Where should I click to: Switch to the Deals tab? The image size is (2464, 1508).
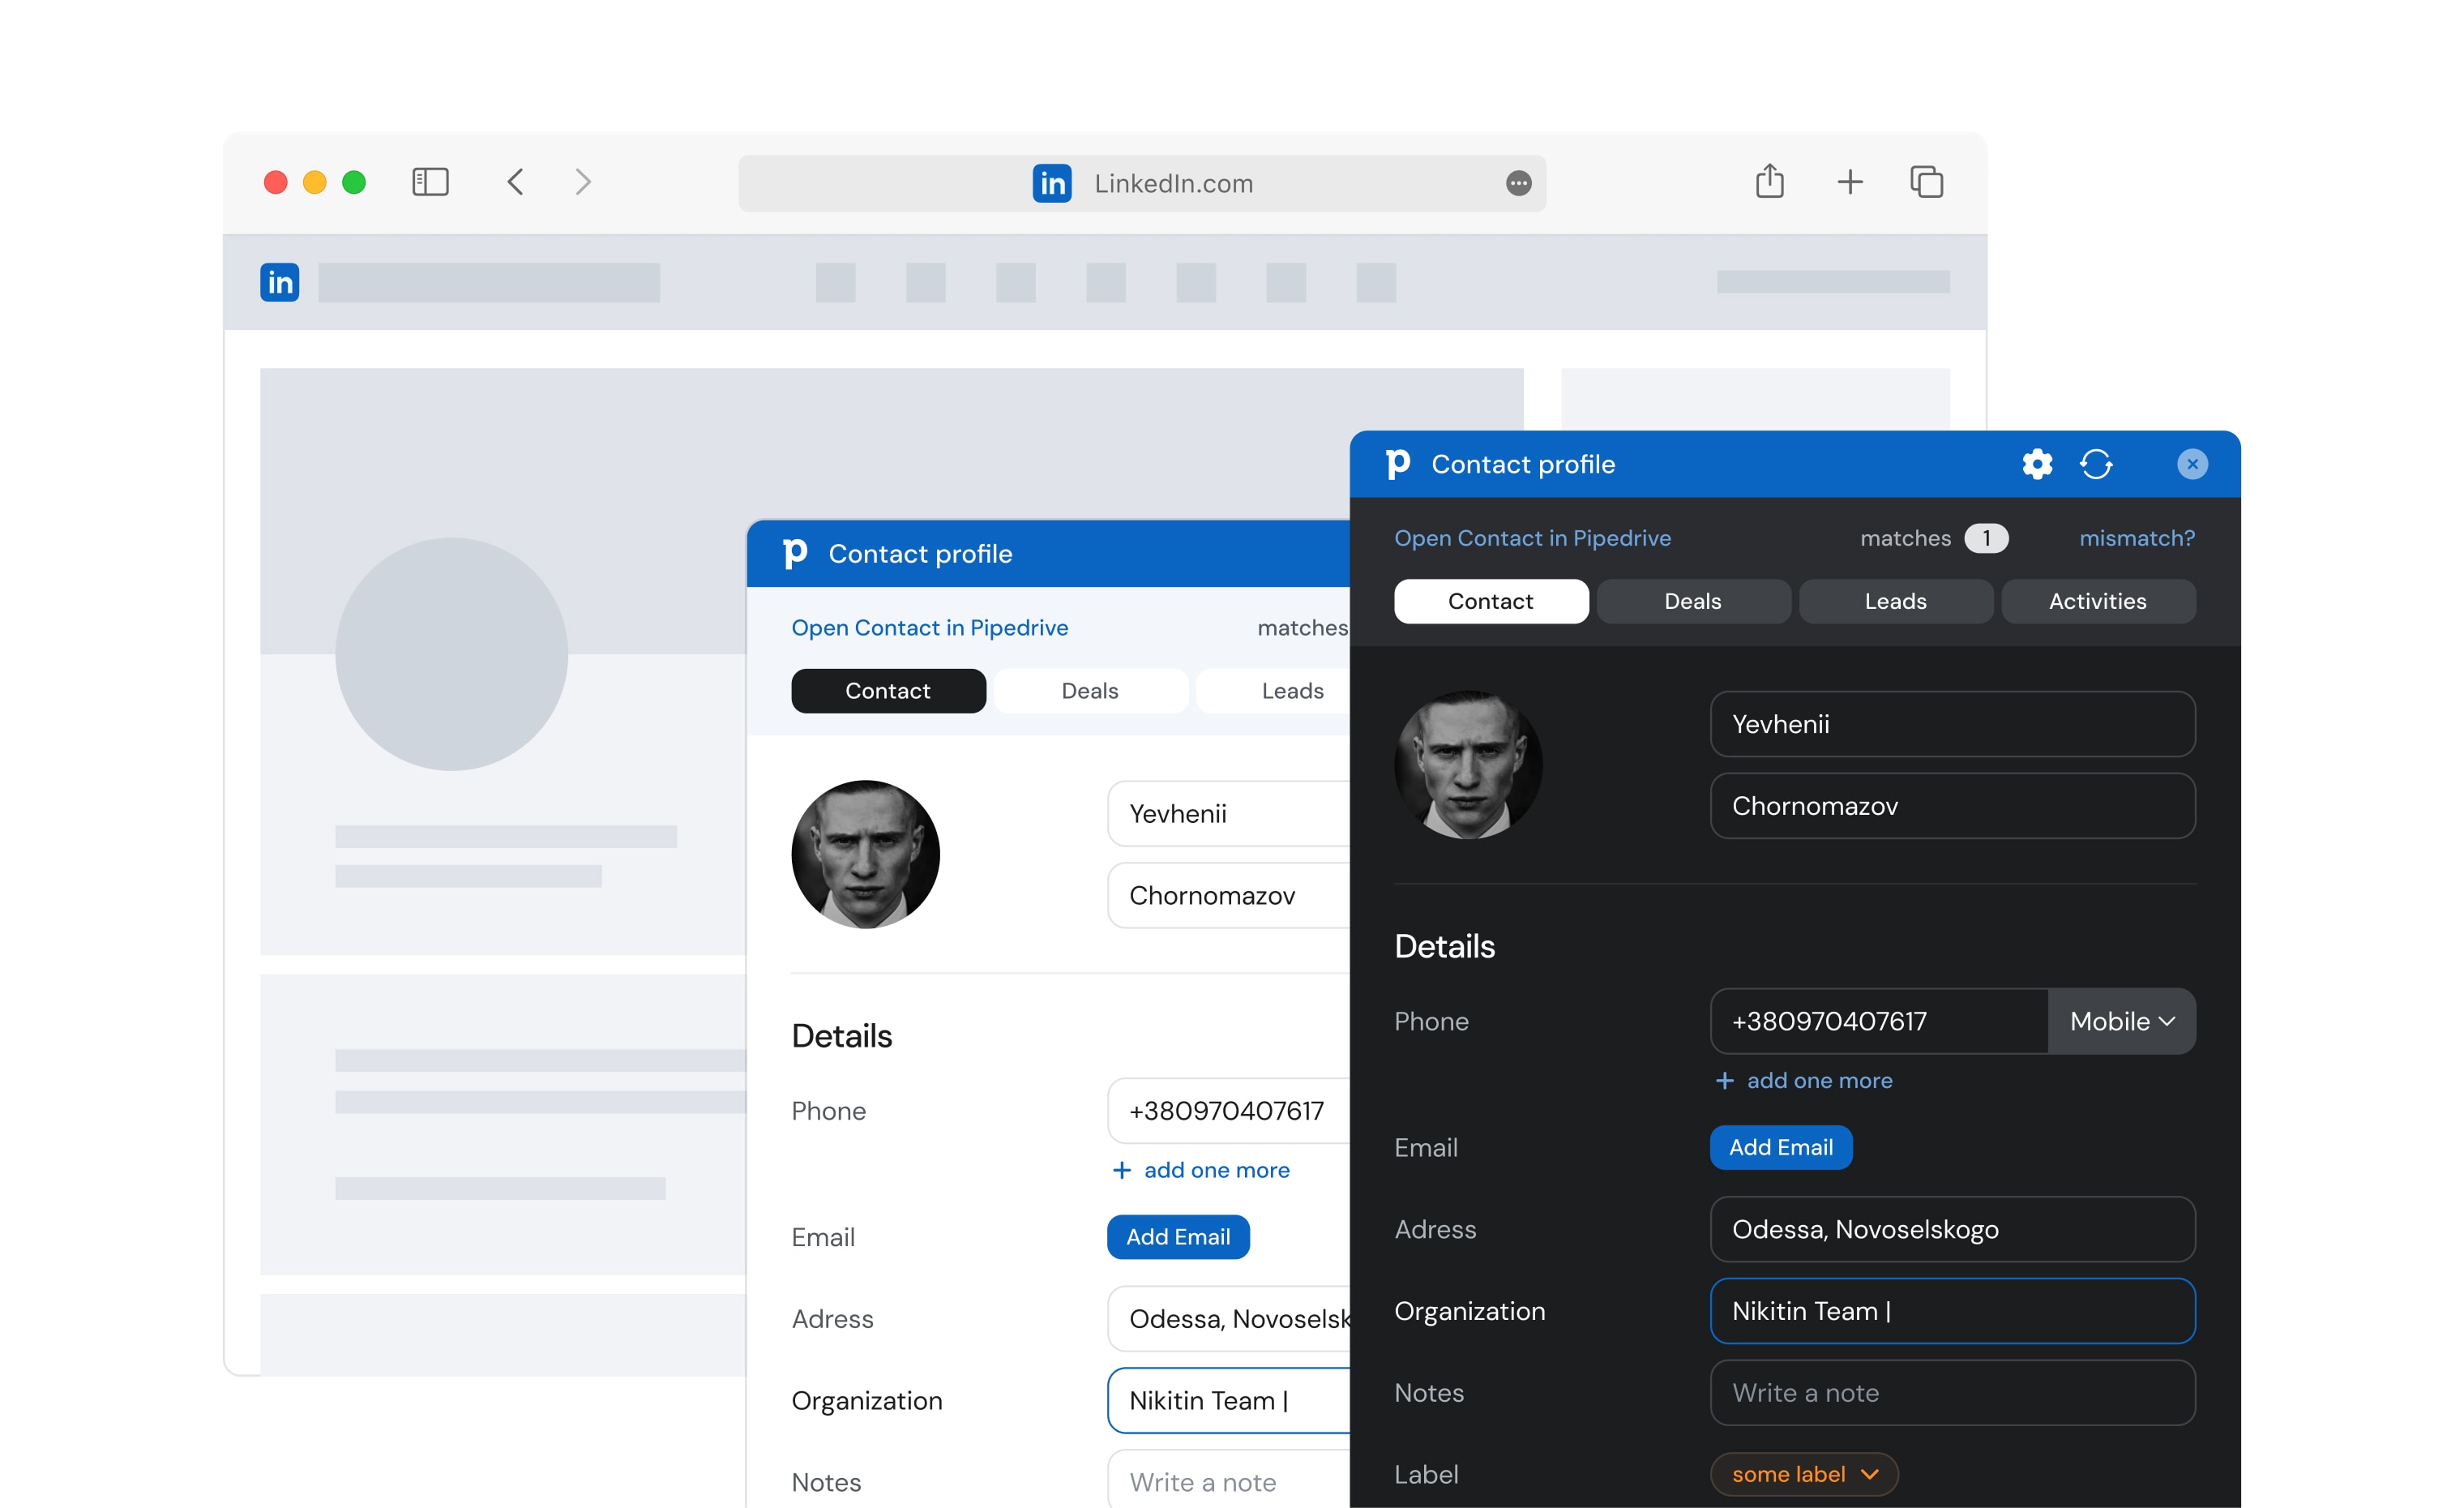[1693, 601]
